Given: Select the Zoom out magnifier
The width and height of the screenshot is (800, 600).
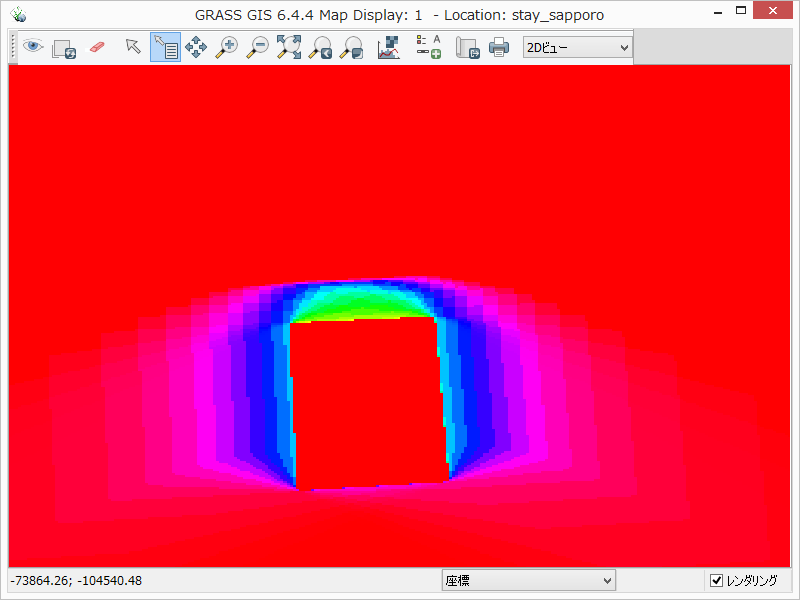Looking at the screenshot, I should point(257,47).
